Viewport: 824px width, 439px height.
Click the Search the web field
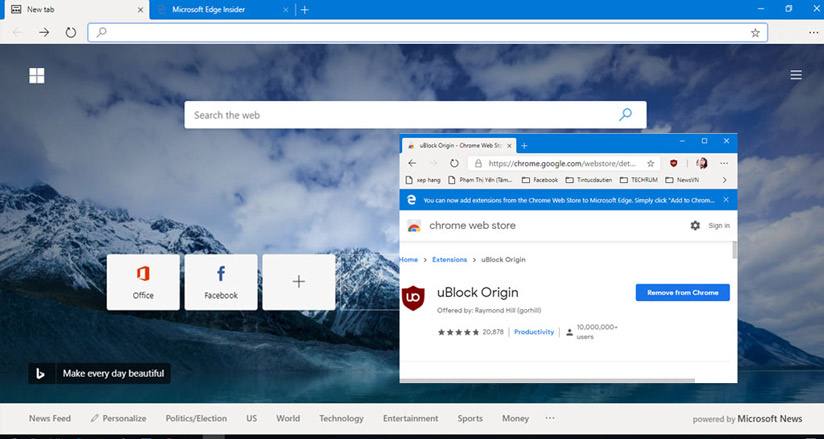tap(415, 115)
